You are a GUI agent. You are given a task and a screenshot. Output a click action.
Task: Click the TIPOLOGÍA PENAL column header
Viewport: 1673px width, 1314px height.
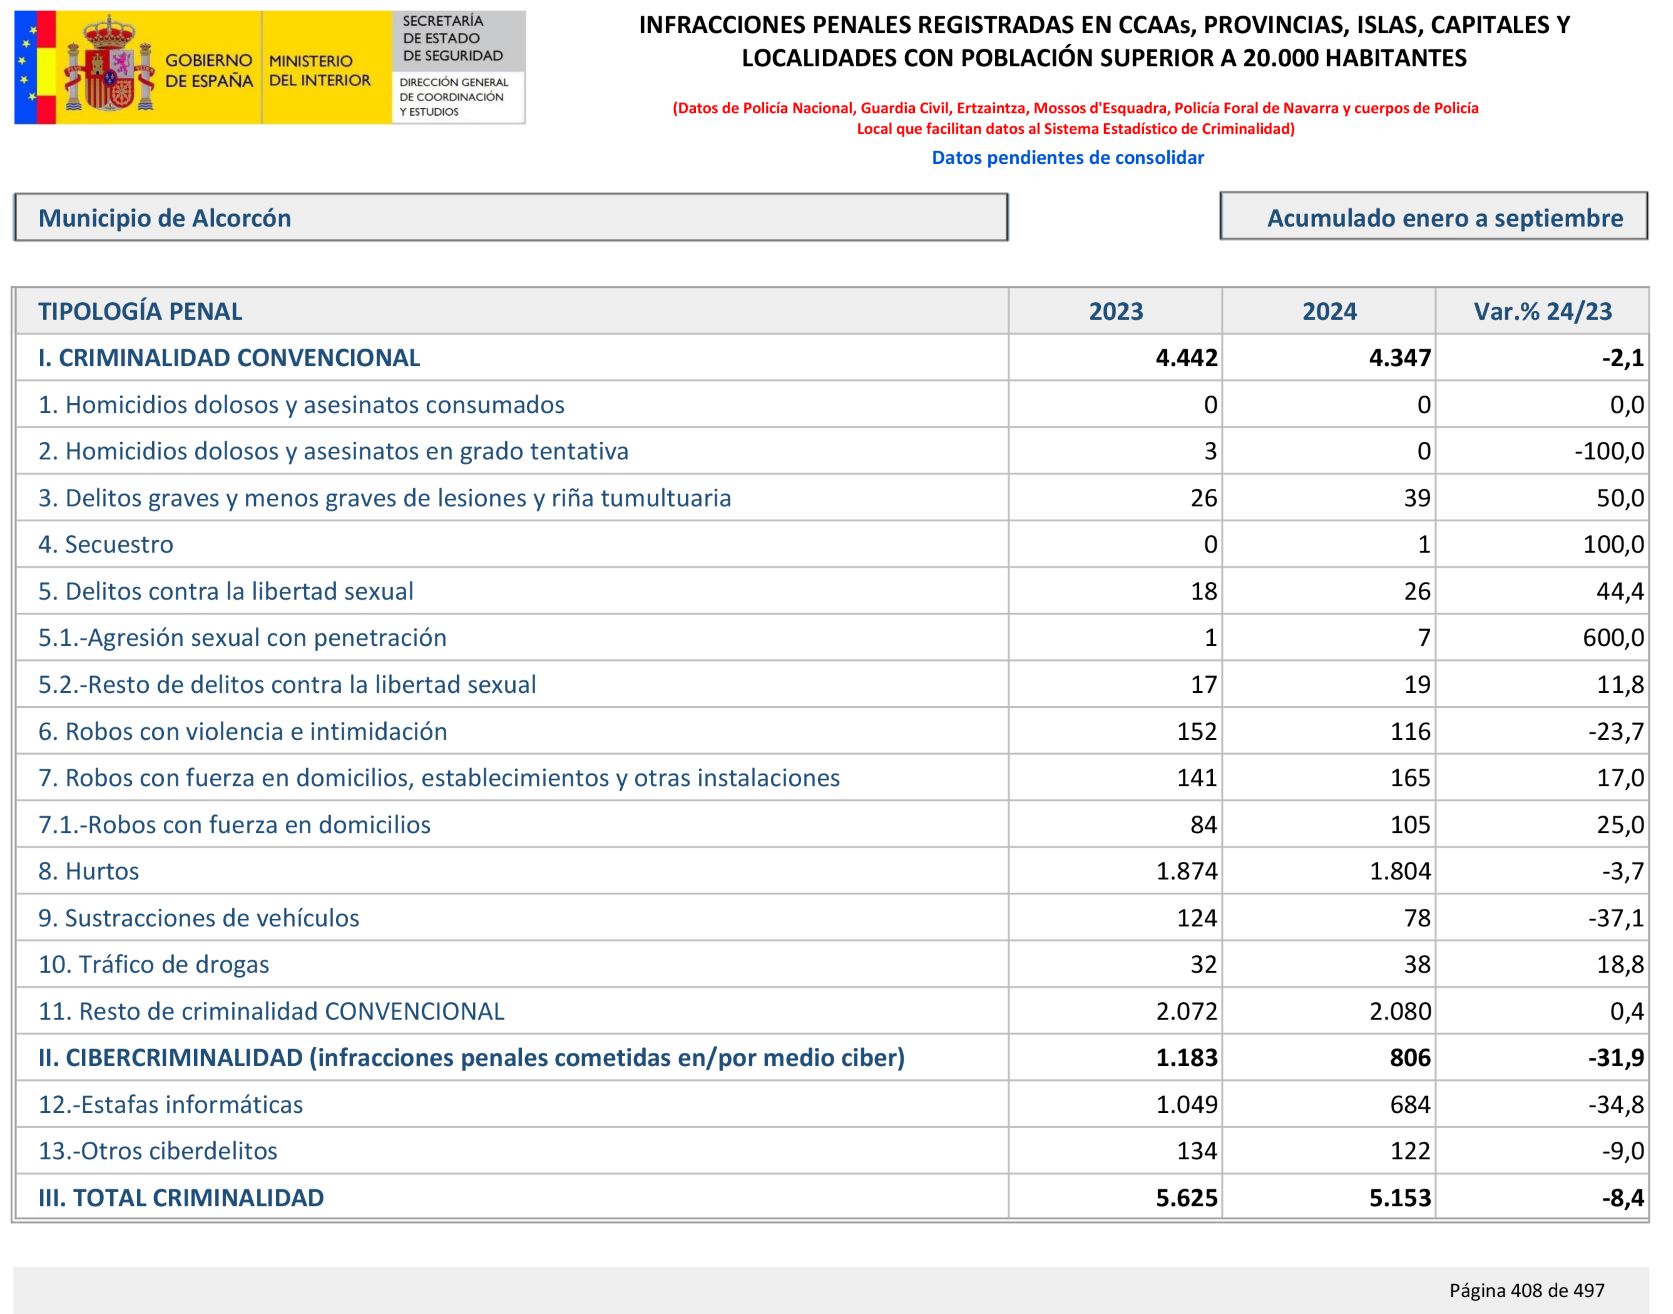[140, 311]
